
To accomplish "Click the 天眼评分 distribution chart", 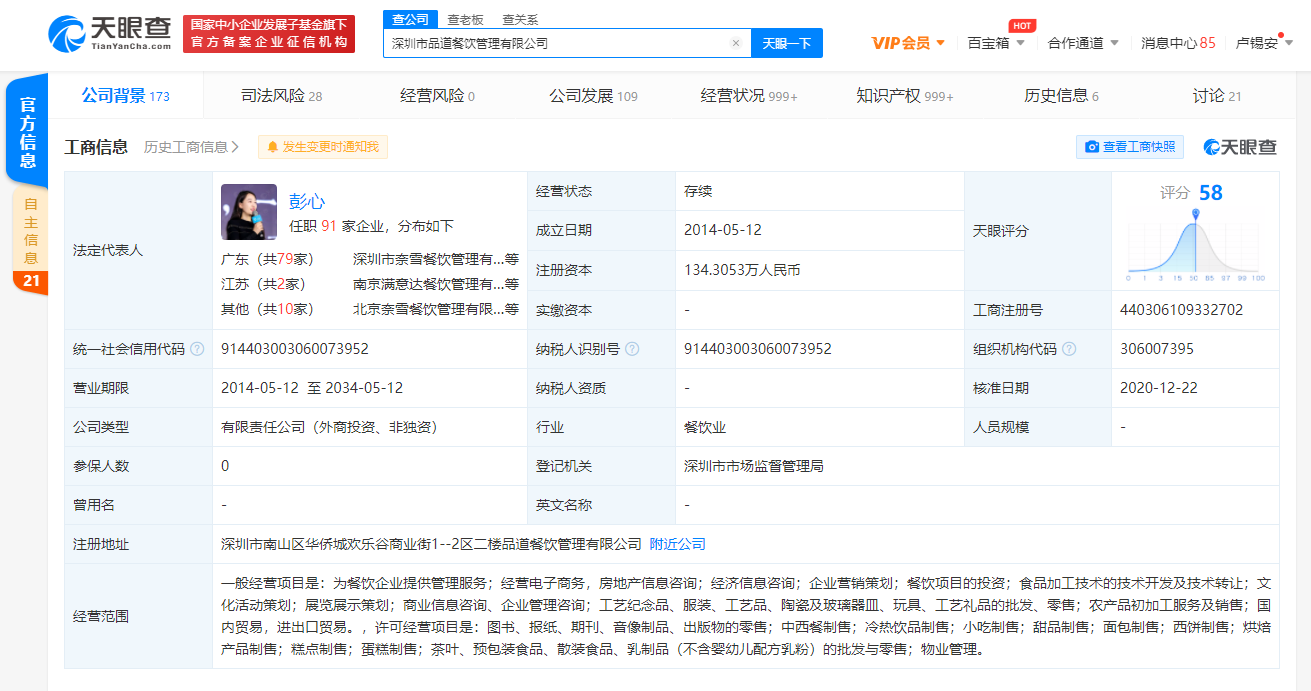I will pos(1196,245).
